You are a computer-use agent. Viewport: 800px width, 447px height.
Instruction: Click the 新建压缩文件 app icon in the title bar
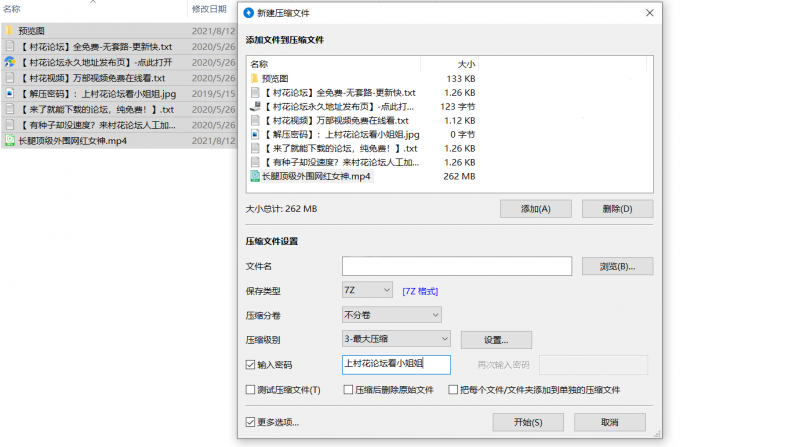pos(248,13)
